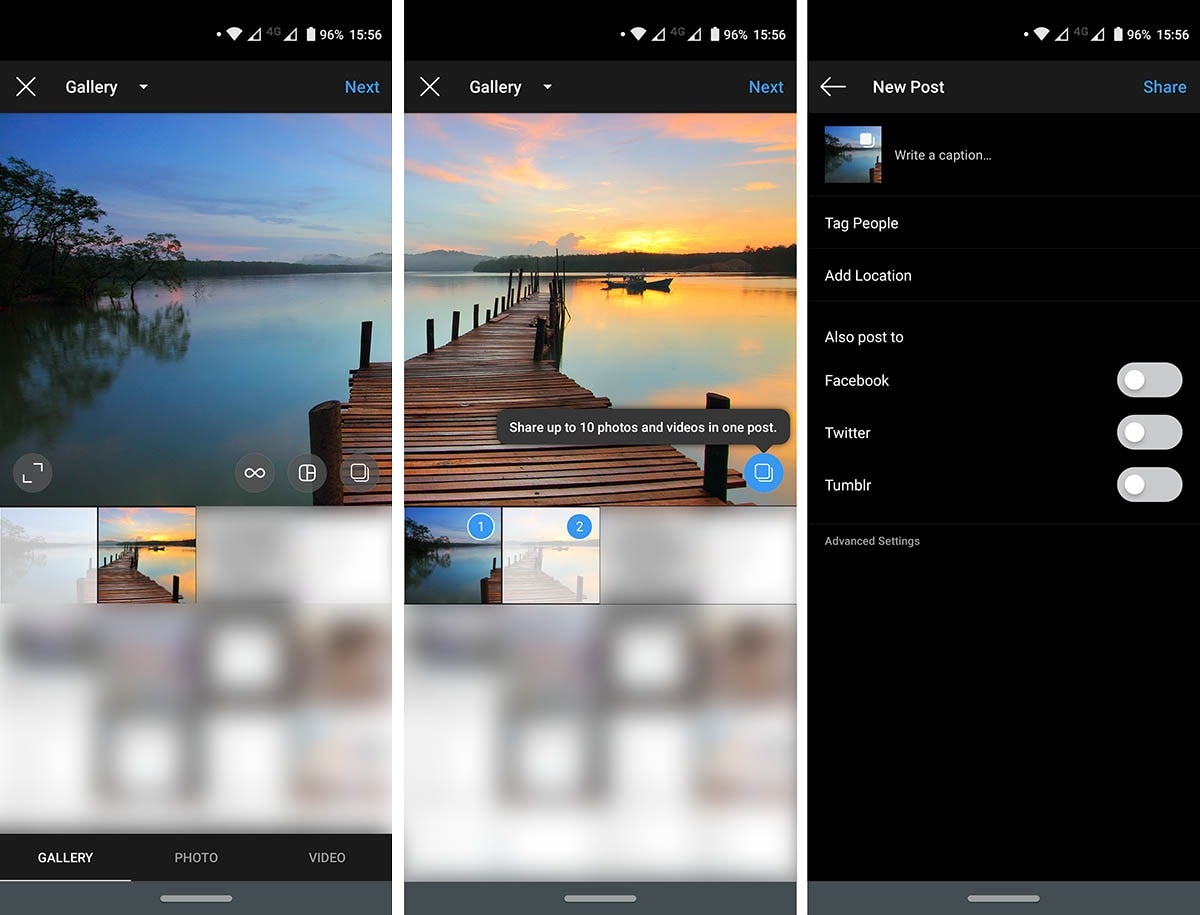Image resolution: width=1200 pixels, height=915 pixels.
Task: Switch to the PHOTO tab
Action: (x=196, y=857)
